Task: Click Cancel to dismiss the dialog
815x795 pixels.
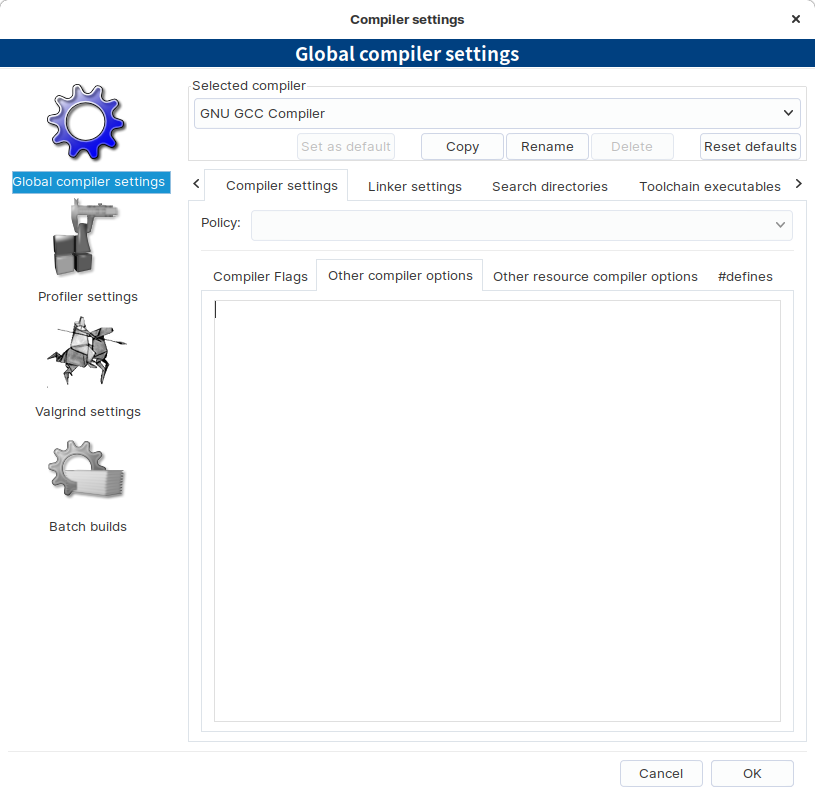Action: [x=661, y=773]
